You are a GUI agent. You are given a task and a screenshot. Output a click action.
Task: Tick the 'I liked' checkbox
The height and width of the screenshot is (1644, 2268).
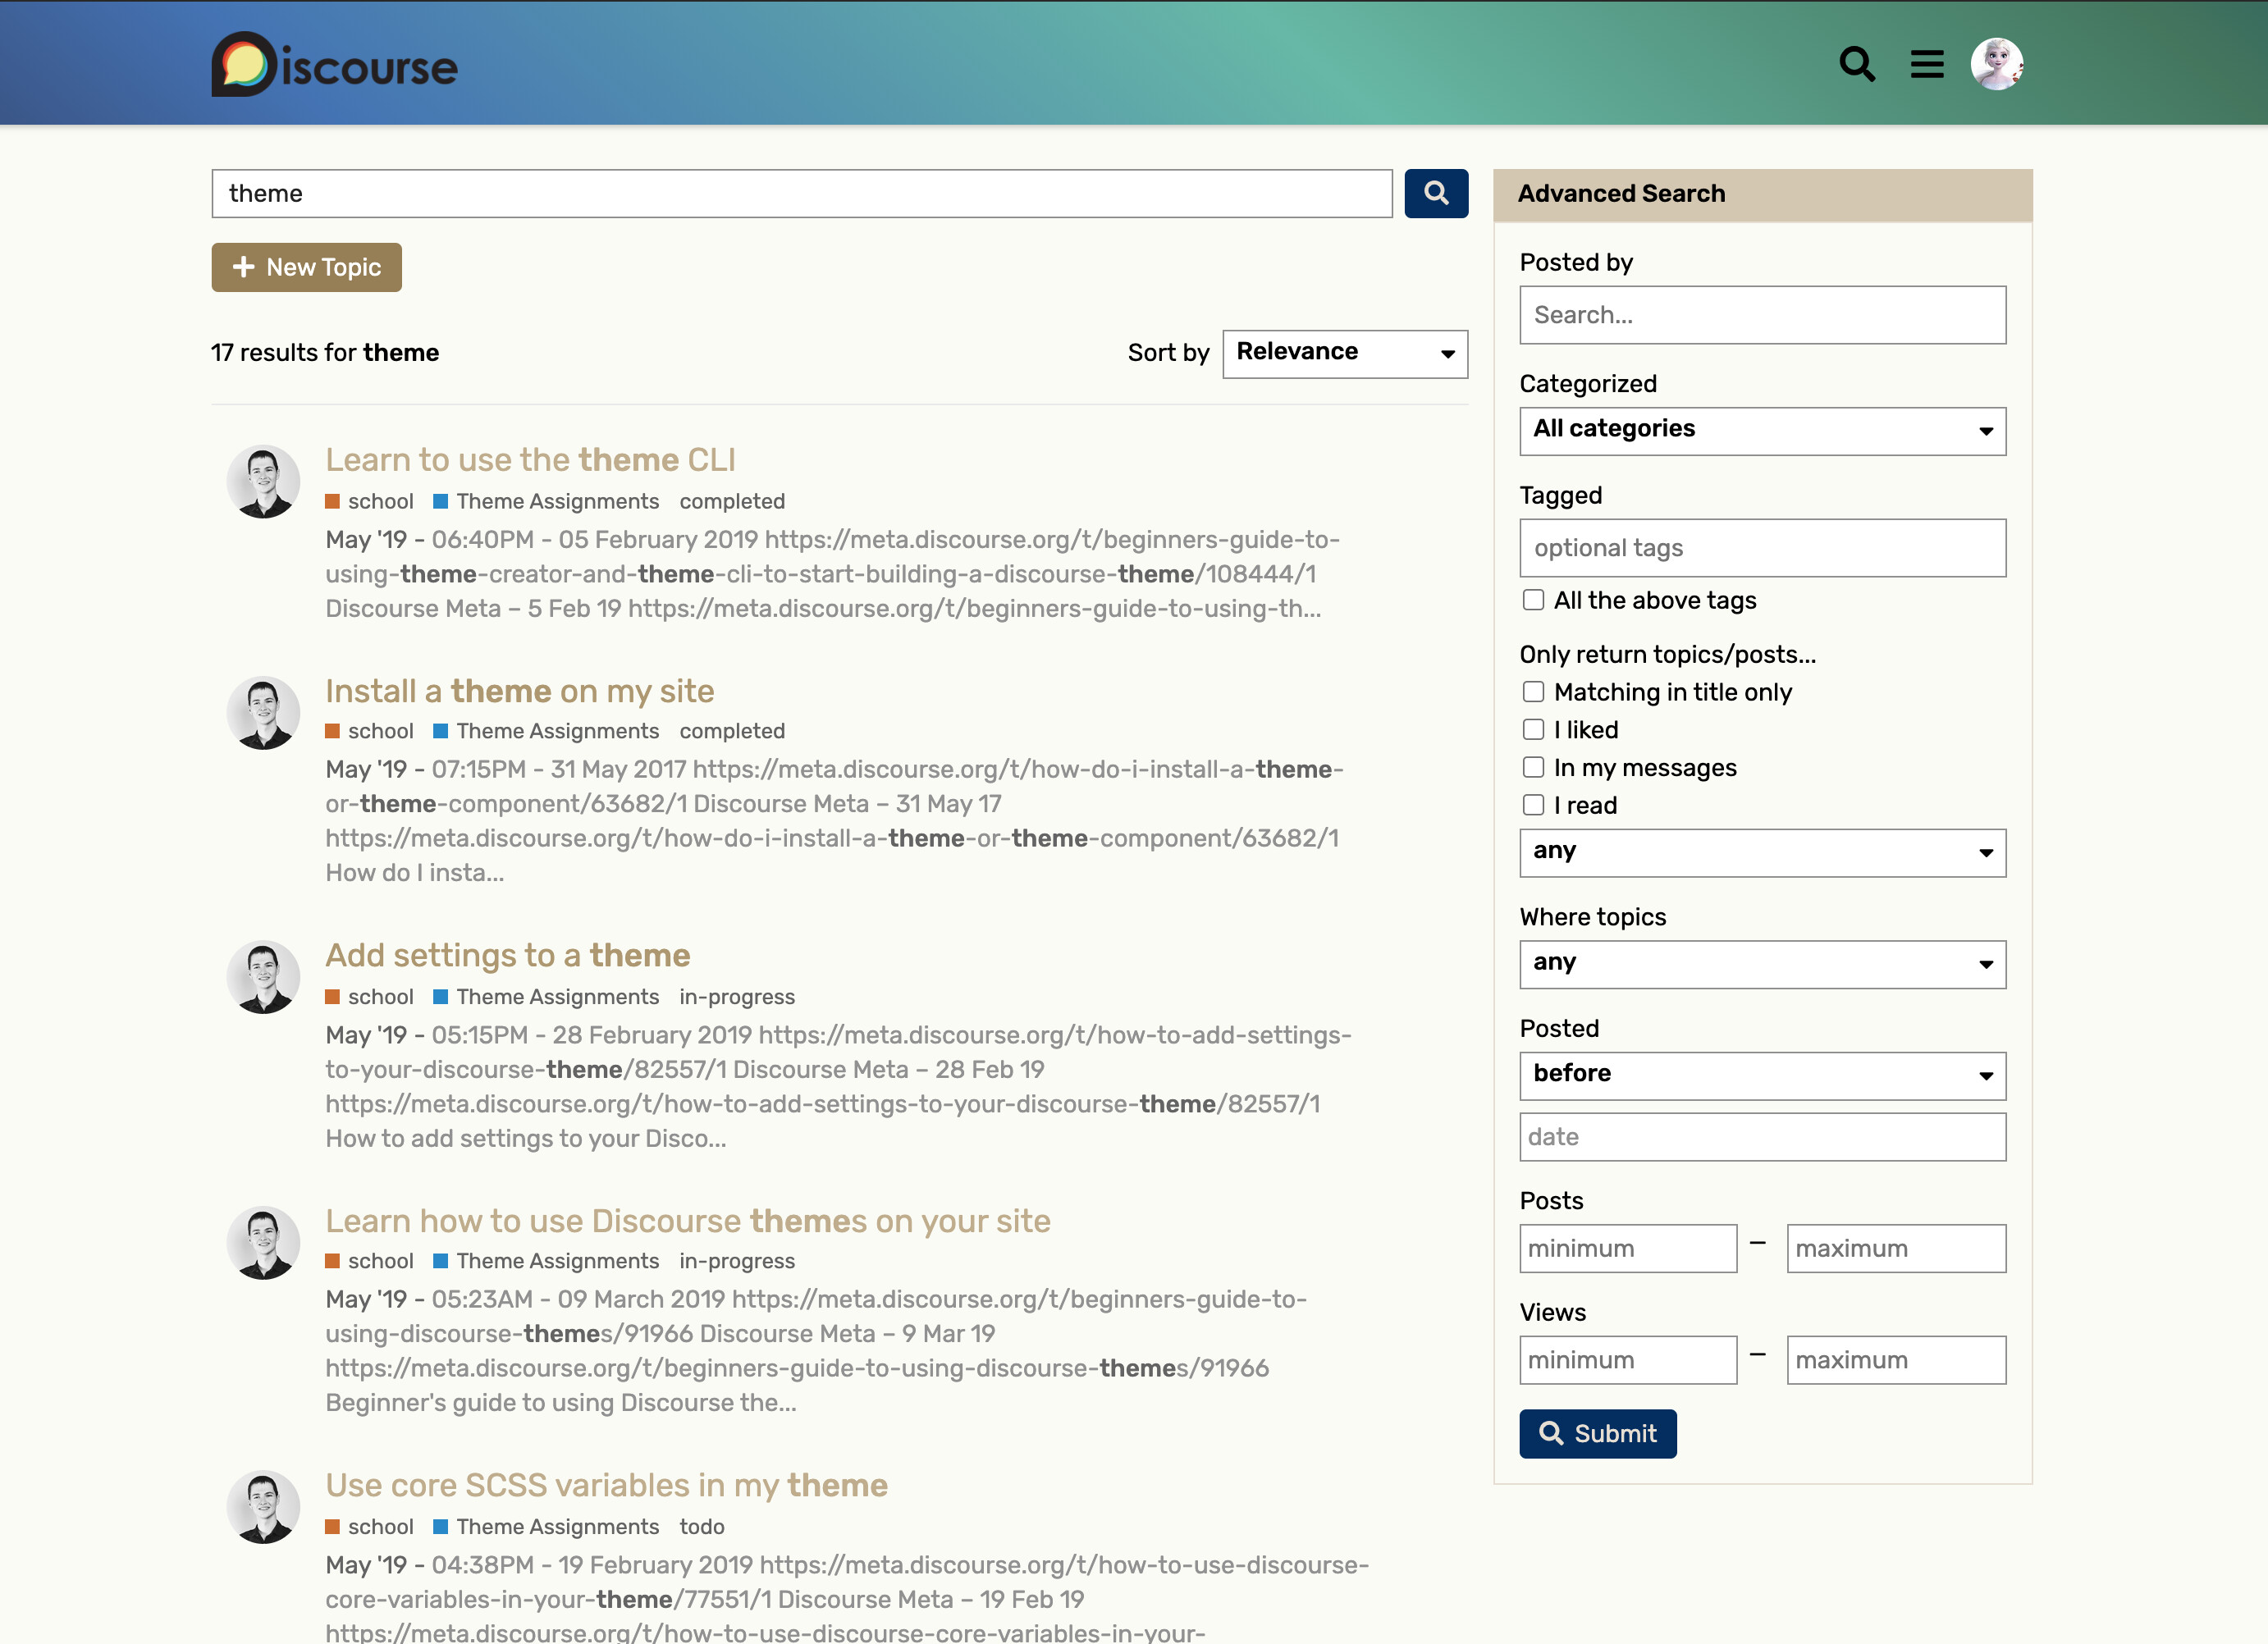click(x=1533, y=730)
